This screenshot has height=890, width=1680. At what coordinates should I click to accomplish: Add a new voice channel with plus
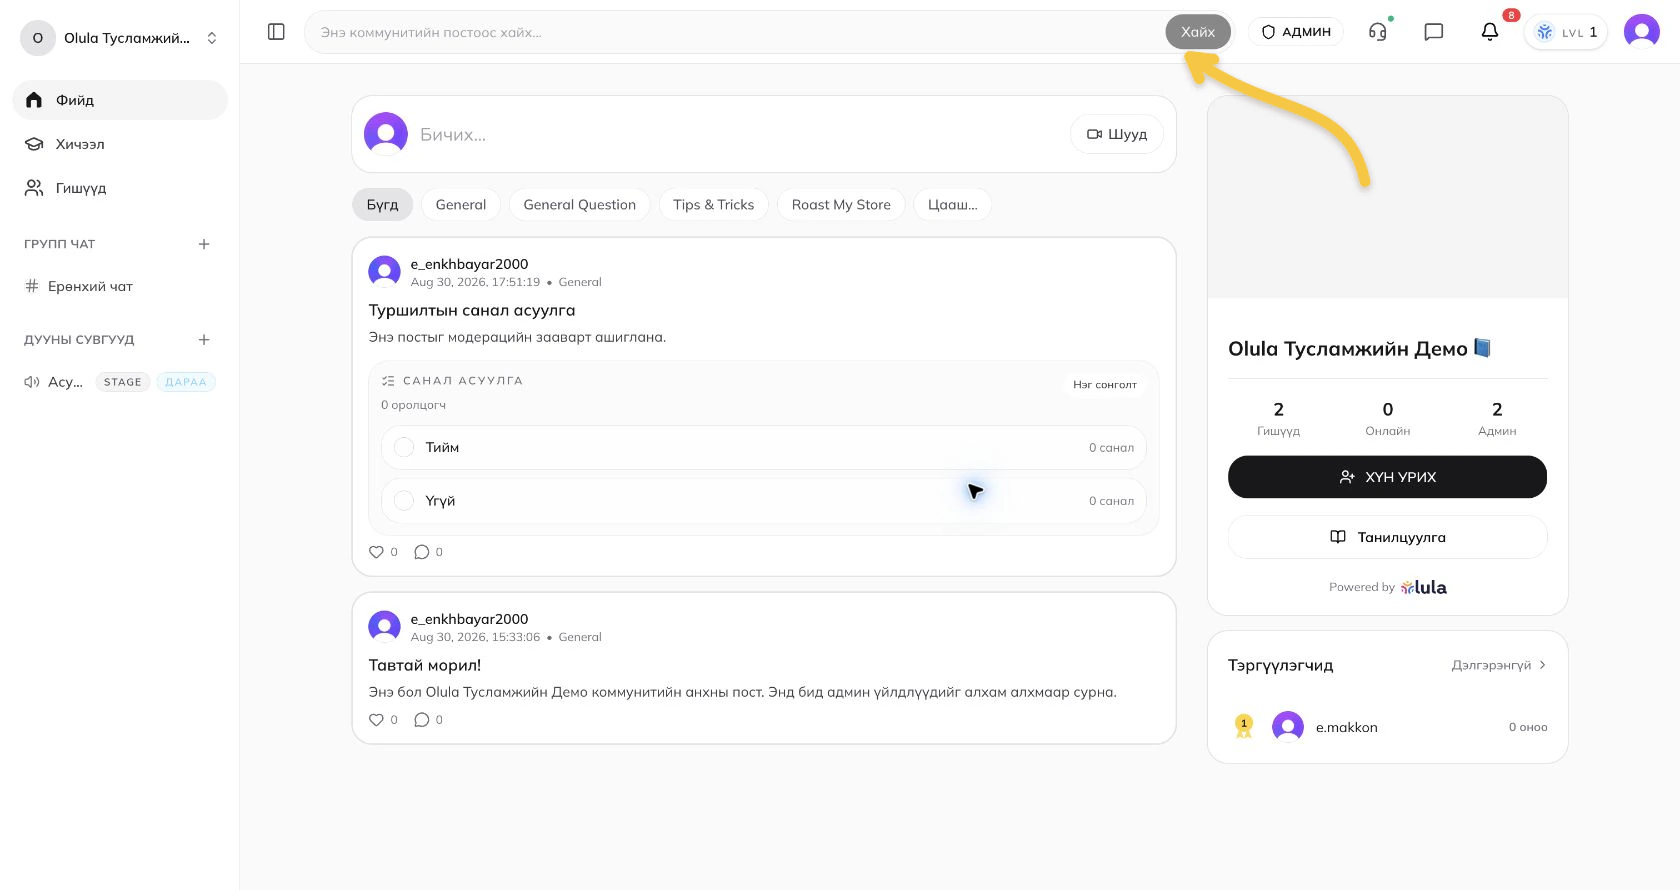click(204, 340)
